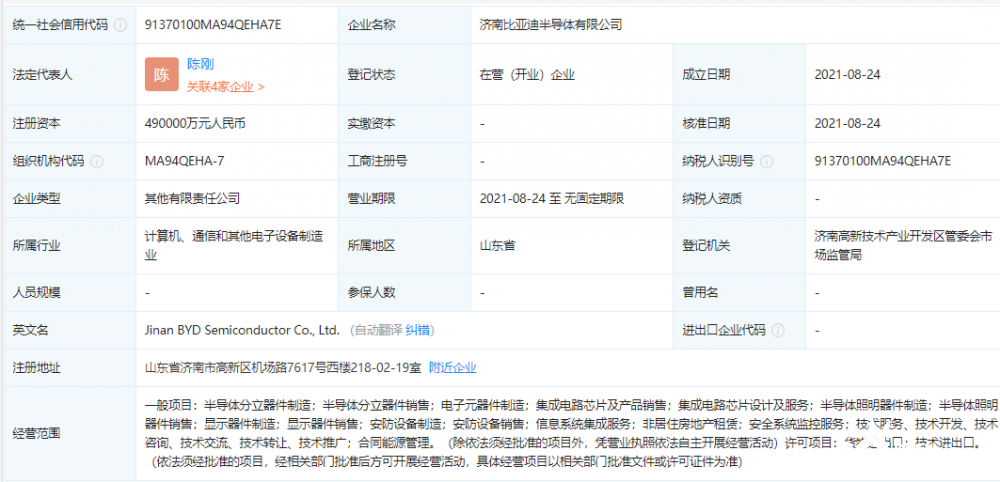Viewport: 1000px width, 482px height.
Task: Click organization code value MA94QEHA-7
Action: (184, 161)
